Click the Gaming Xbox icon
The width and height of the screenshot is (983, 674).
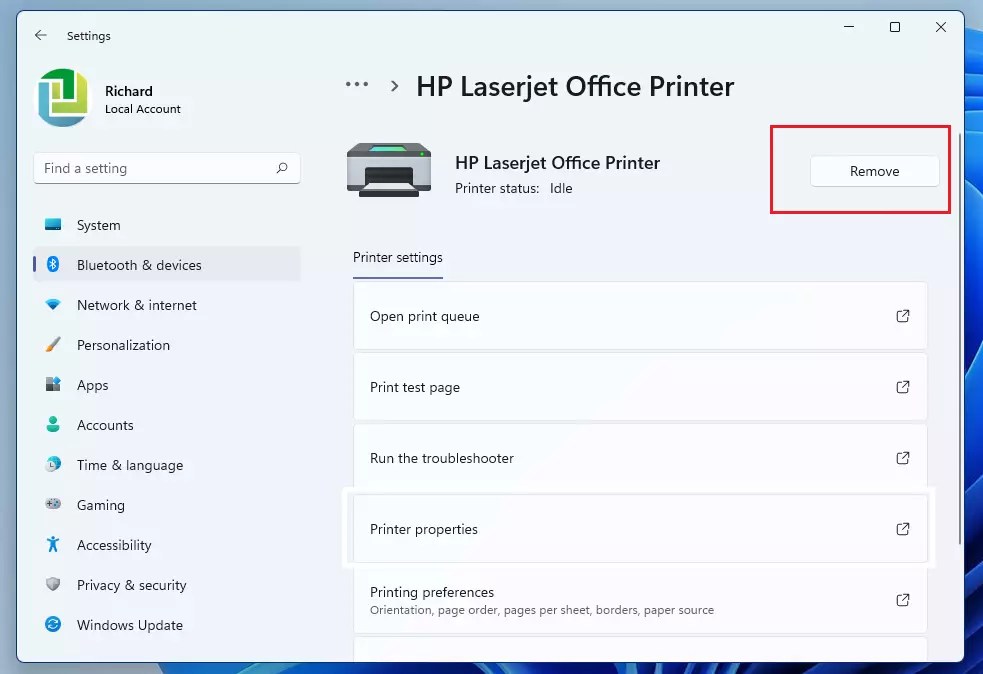(53, 505)
